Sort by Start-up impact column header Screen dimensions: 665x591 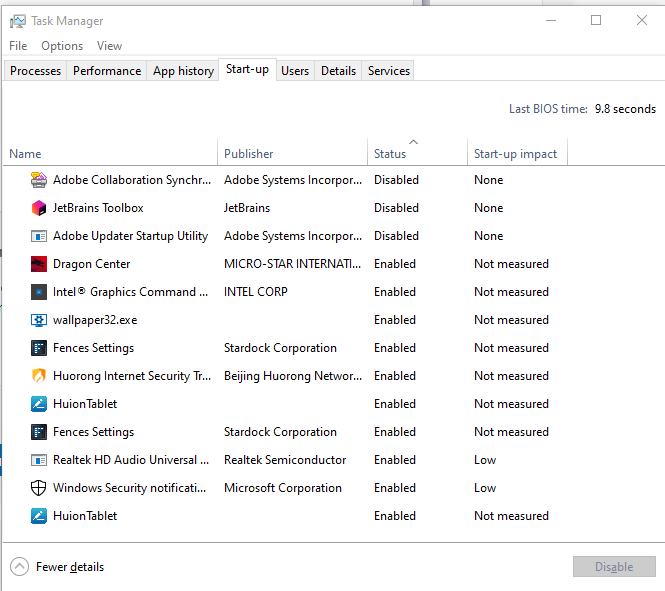pos(515,153)
